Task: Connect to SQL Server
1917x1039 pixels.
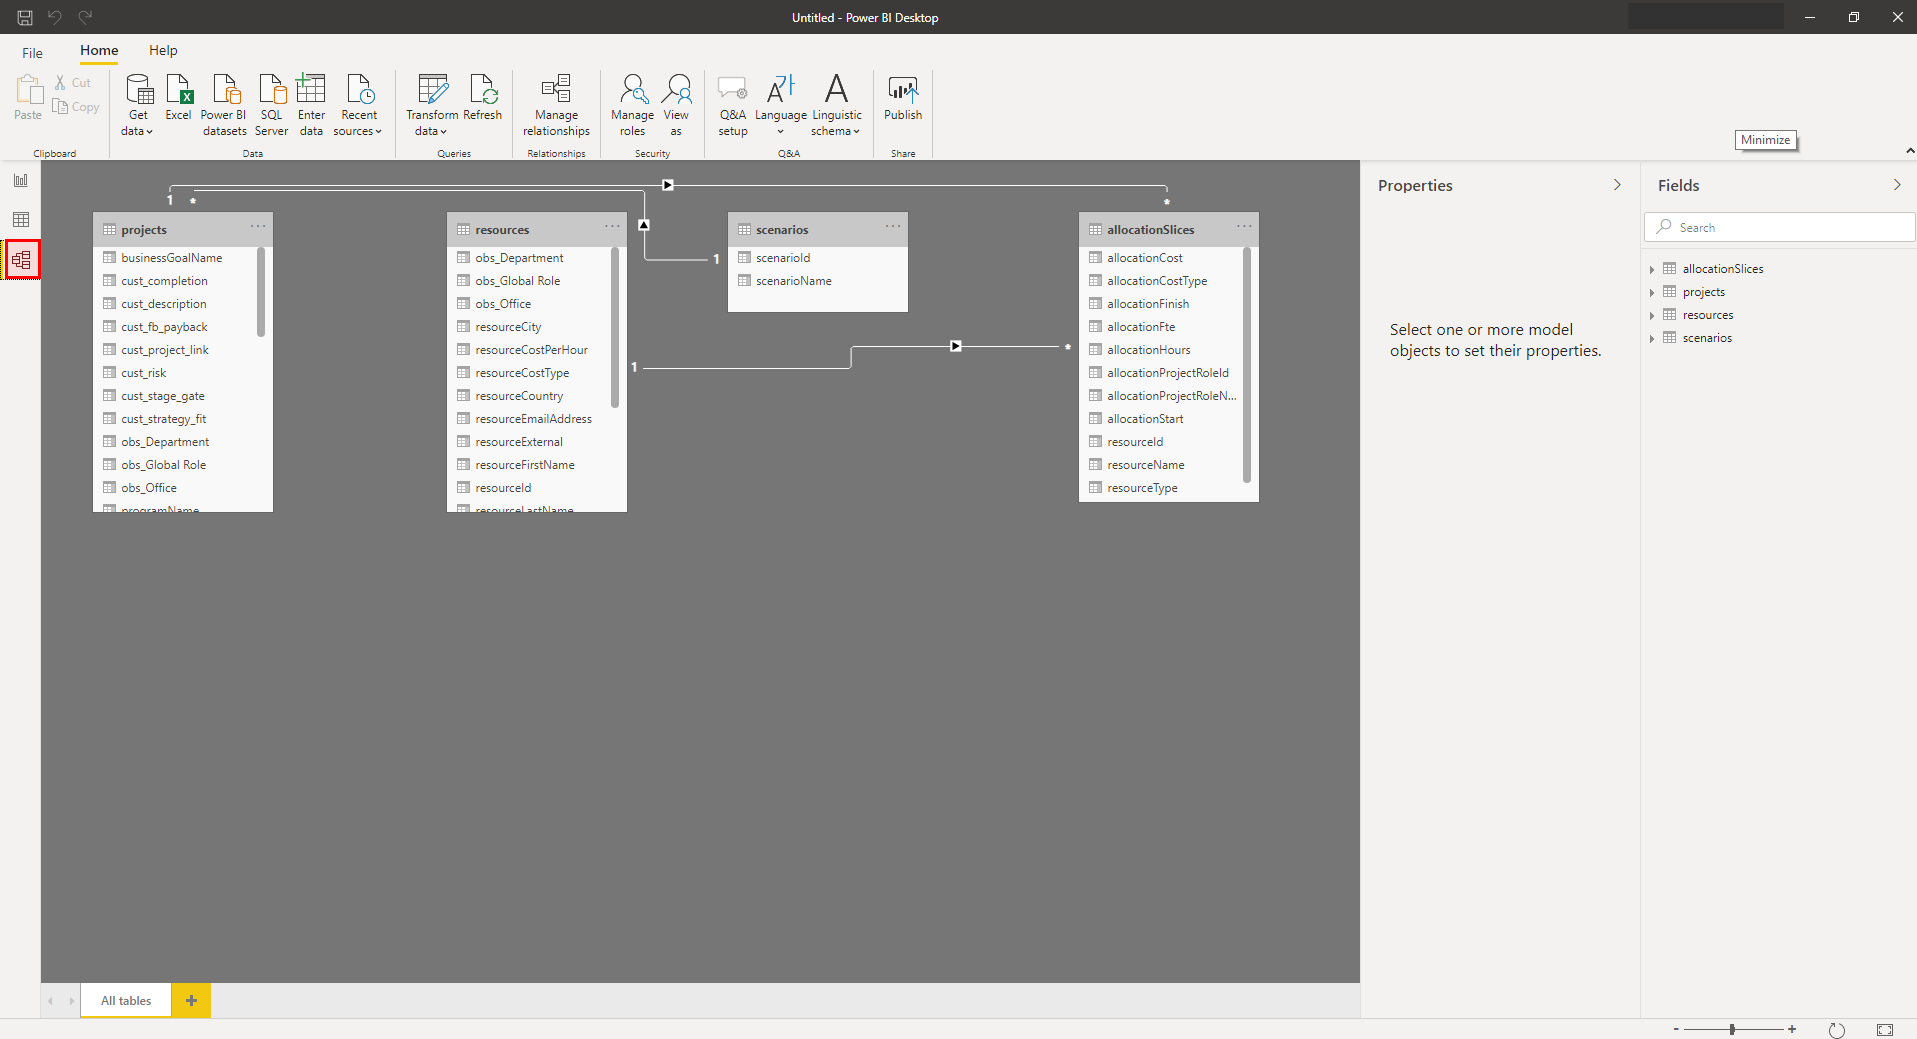Action: pos(271,105)
